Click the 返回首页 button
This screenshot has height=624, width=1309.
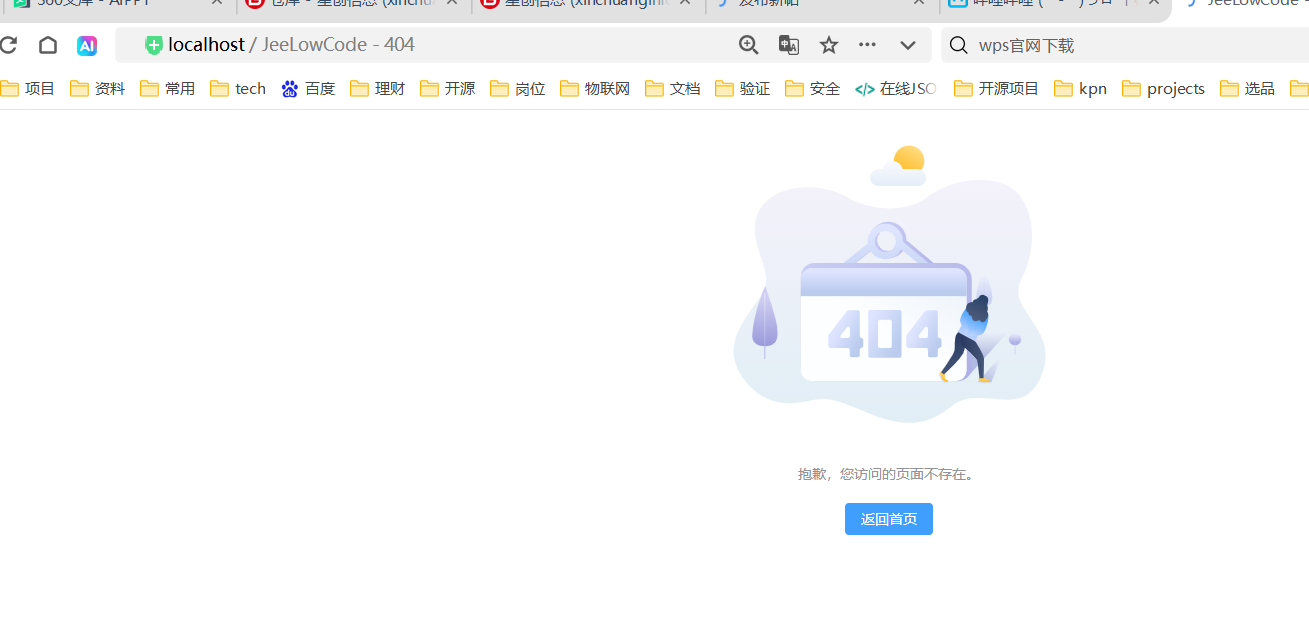tap(888, 519)
